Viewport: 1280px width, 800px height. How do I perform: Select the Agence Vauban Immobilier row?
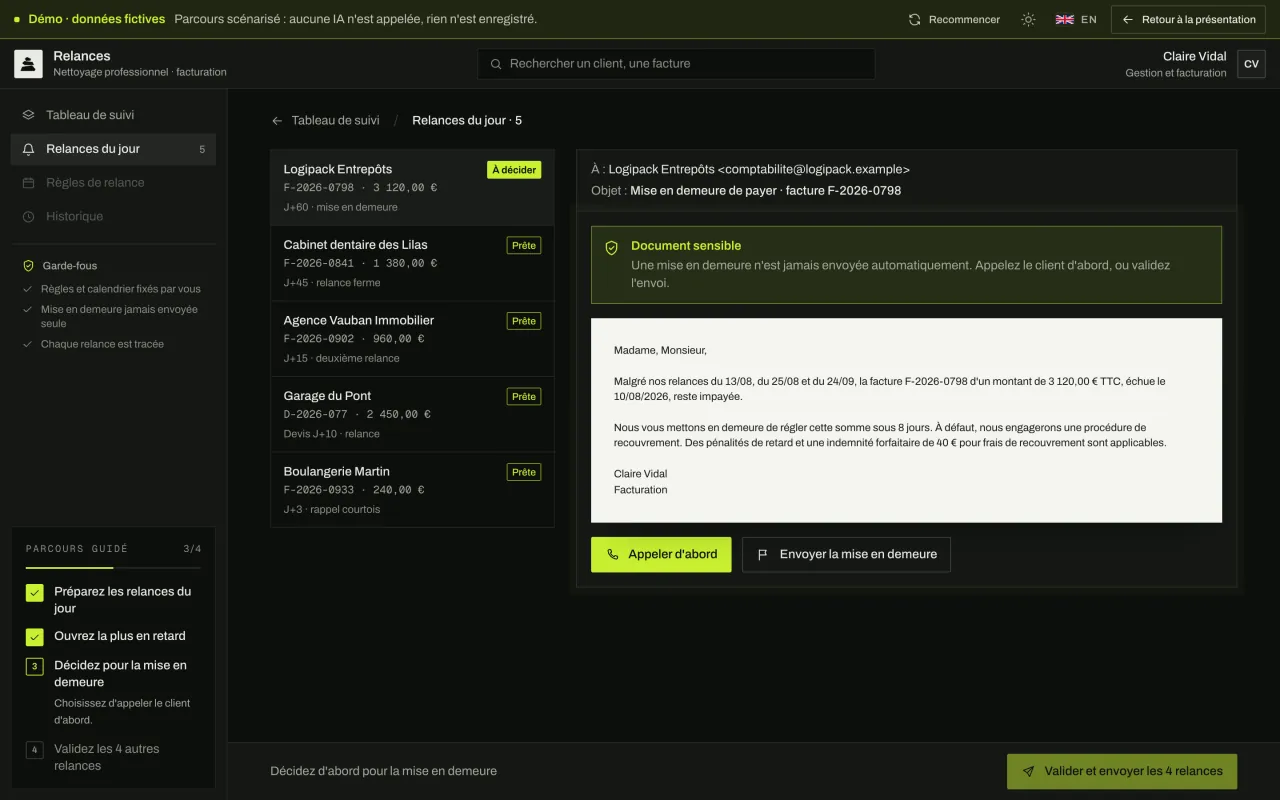[x=412, y=339]
